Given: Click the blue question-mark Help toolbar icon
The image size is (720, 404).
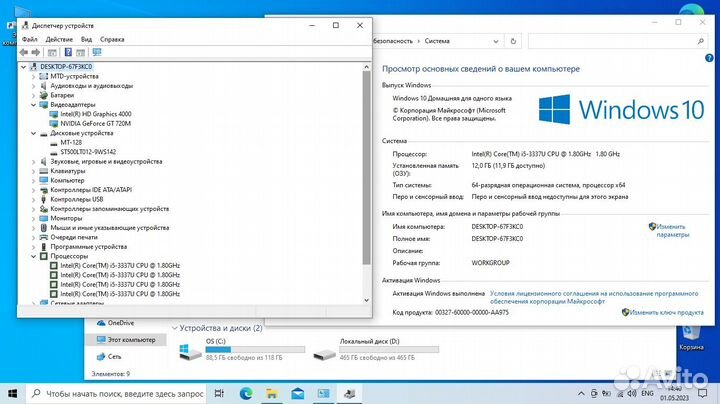Looking at the screenshot, I should click(68, 52).
